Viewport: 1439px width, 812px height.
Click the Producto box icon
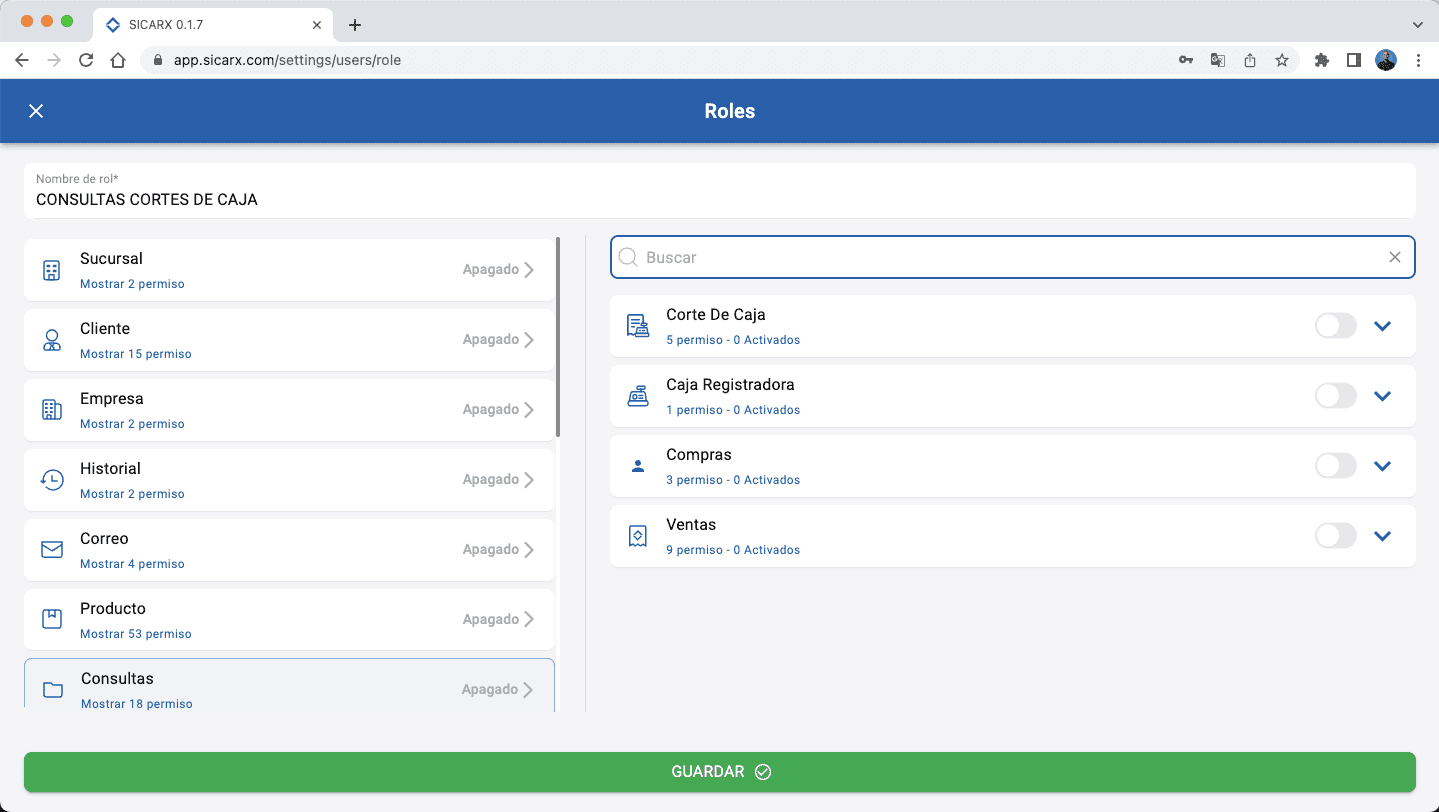[x=52, y=619]
